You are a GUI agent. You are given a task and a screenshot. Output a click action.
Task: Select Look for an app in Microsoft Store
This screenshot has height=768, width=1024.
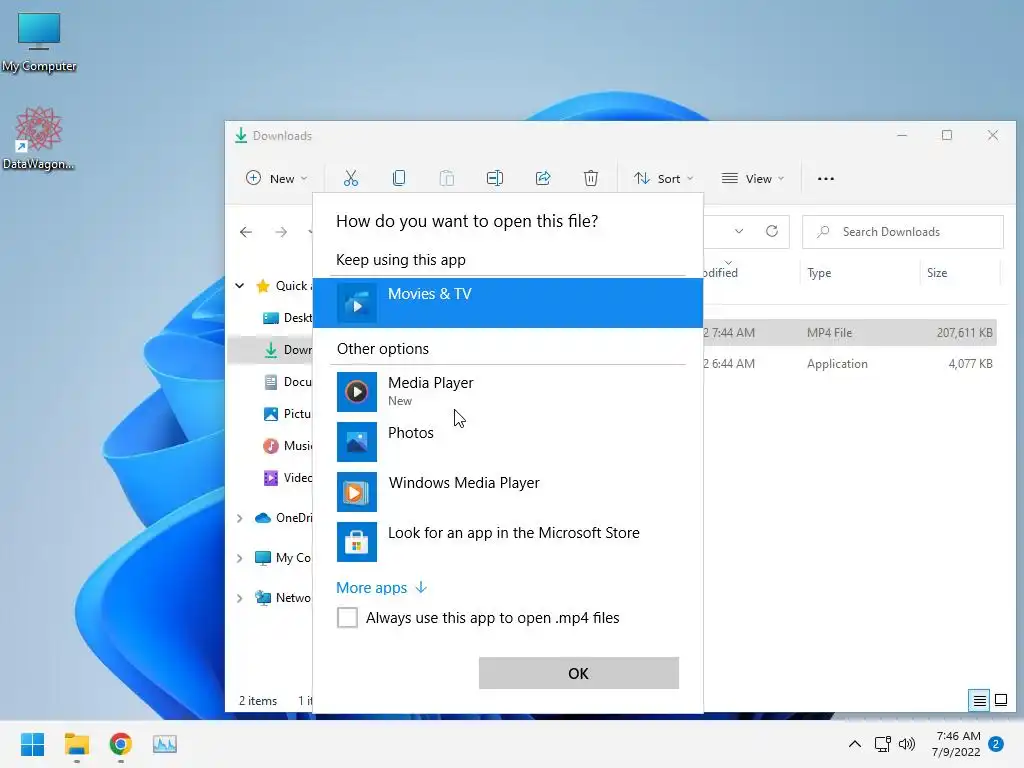tap(508, 541)
